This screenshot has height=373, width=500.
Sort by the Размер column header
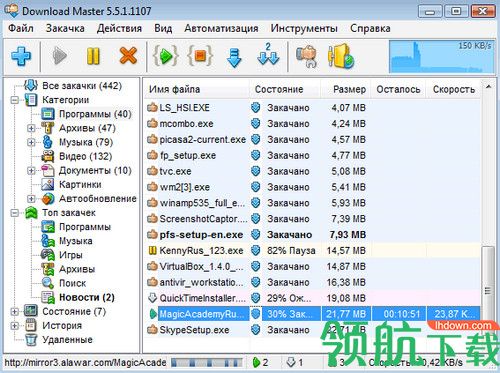coord(345,89)
